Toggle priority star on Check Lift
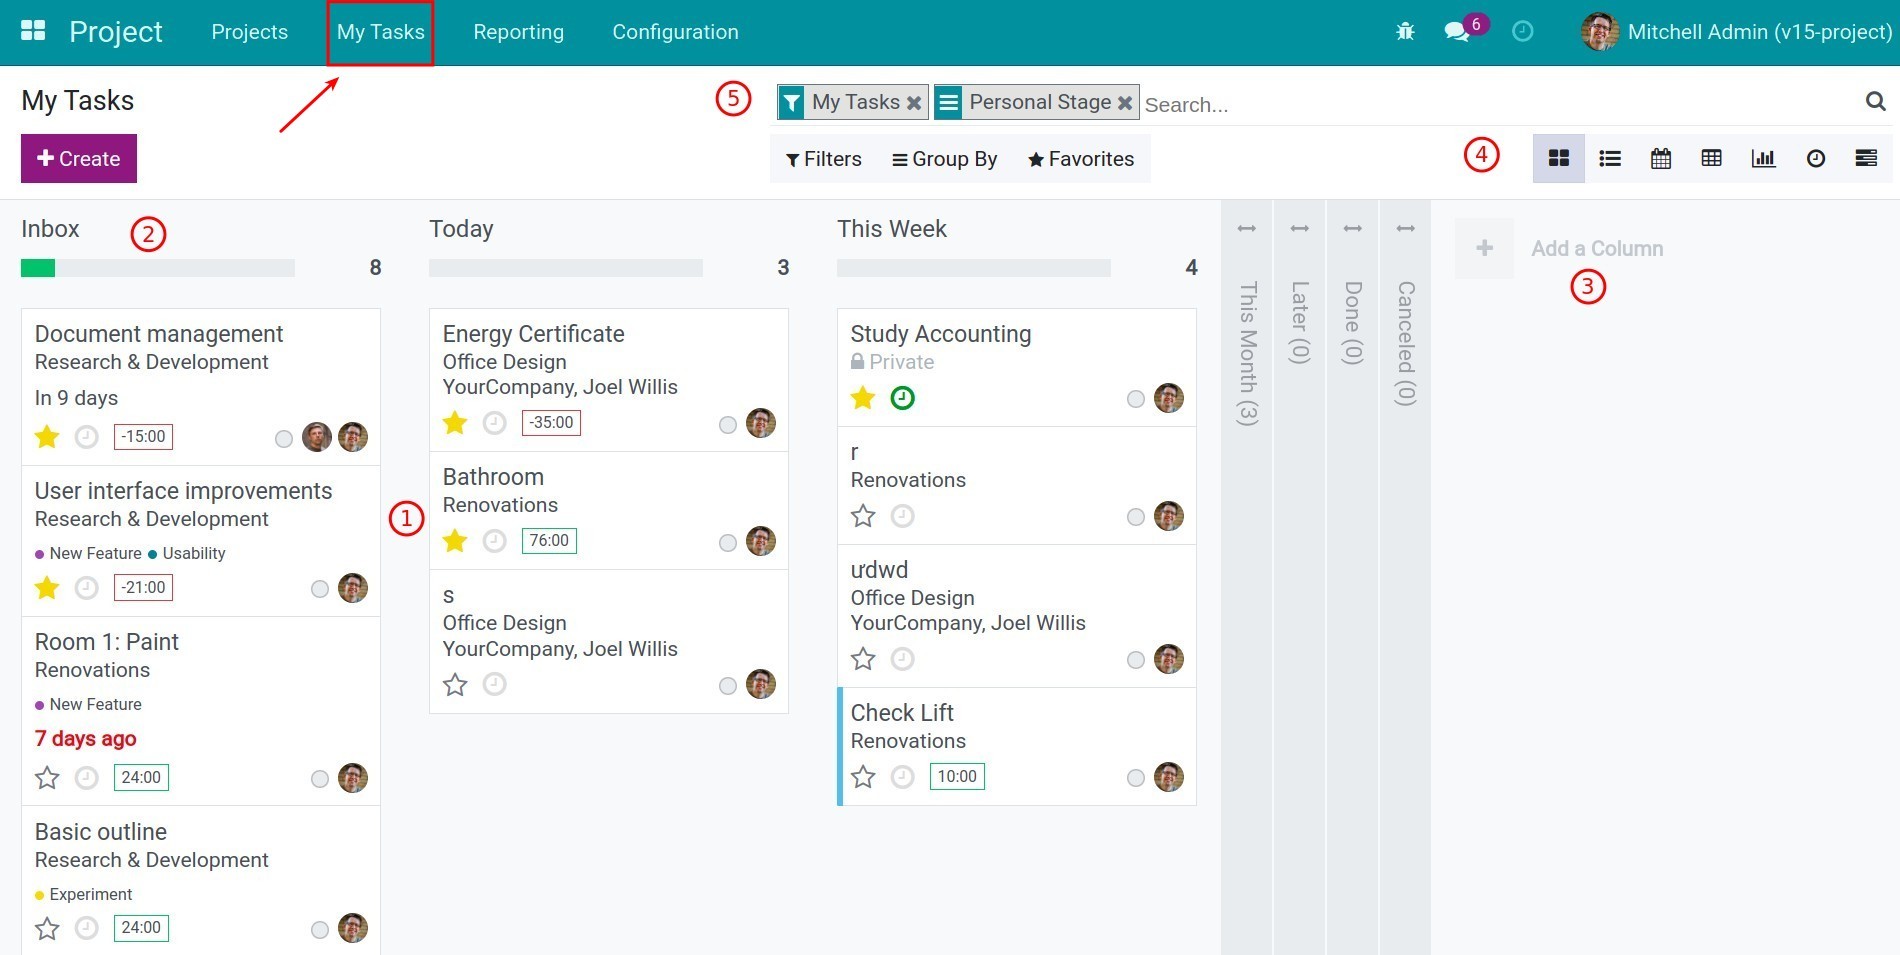The image size is (1900, 955). pos(863,775)
